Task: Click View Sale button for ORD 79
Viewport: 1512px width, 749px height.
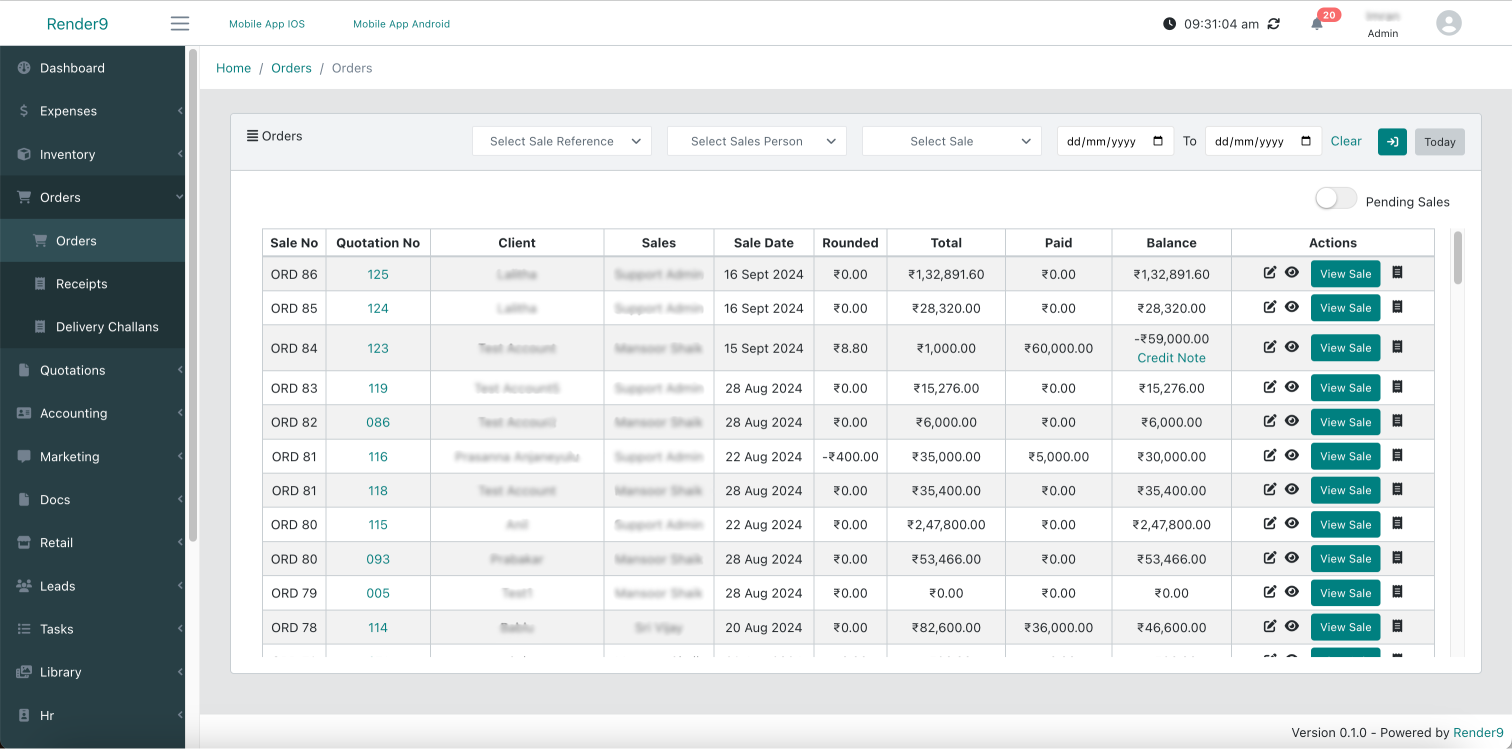Action: tap(1345, 593)
